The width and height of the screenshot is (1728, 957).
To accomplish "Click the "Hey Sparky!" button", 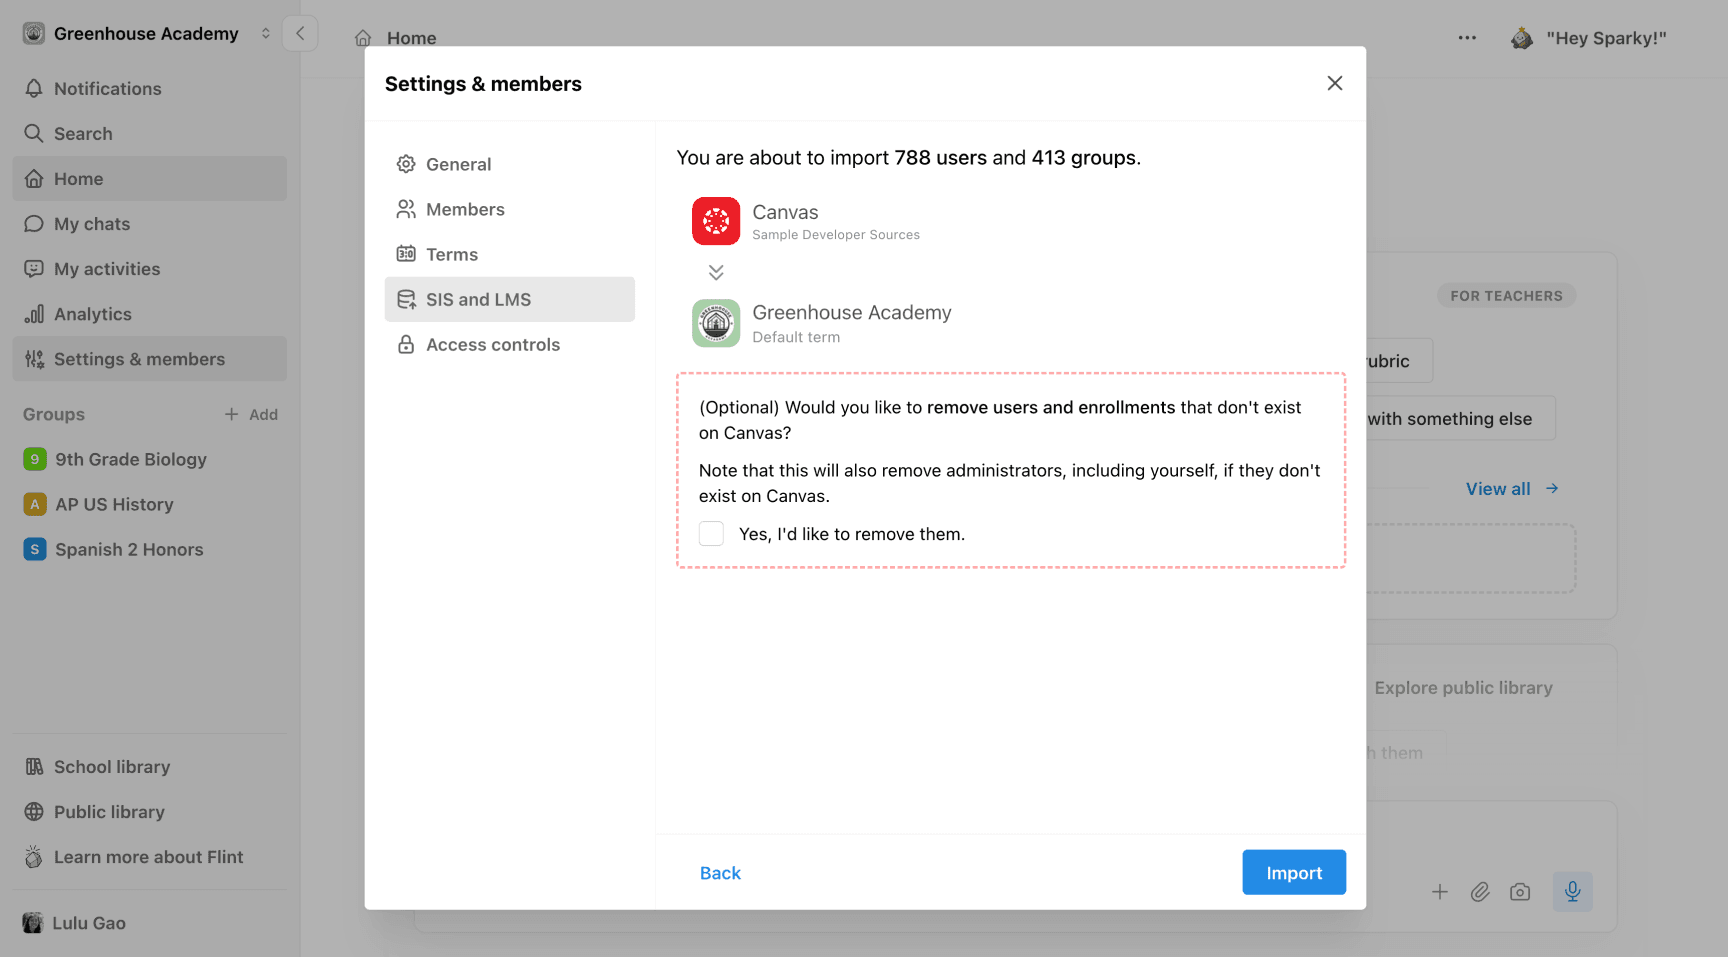I will tap(1588, 38).
